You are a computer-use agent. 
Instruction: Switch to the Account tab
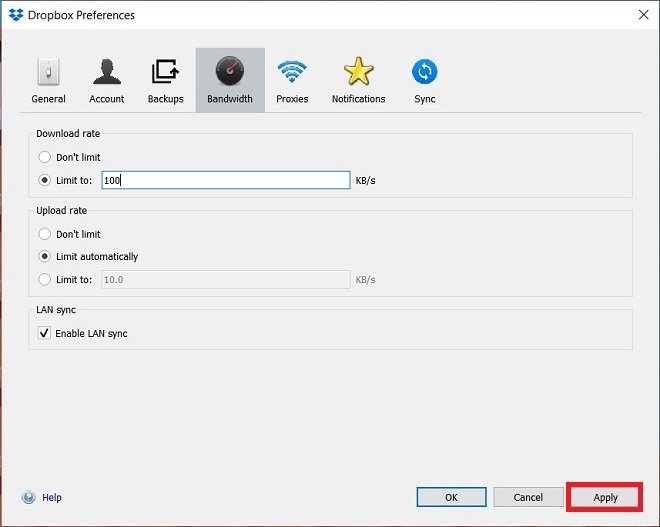pos(106,80)
